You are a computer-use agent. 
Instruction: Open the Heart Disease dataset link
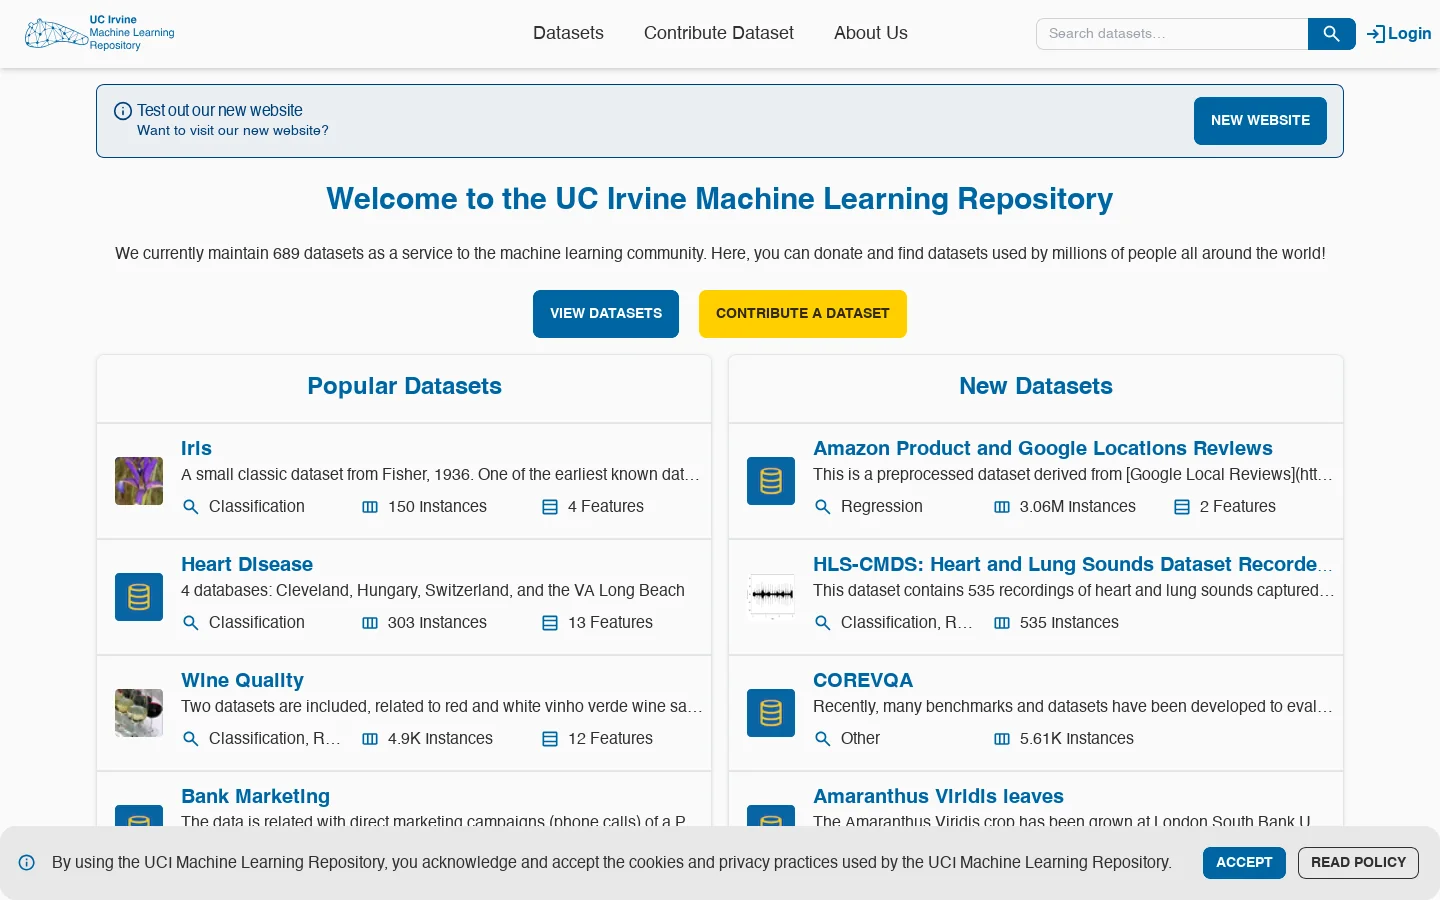[247, 564]
